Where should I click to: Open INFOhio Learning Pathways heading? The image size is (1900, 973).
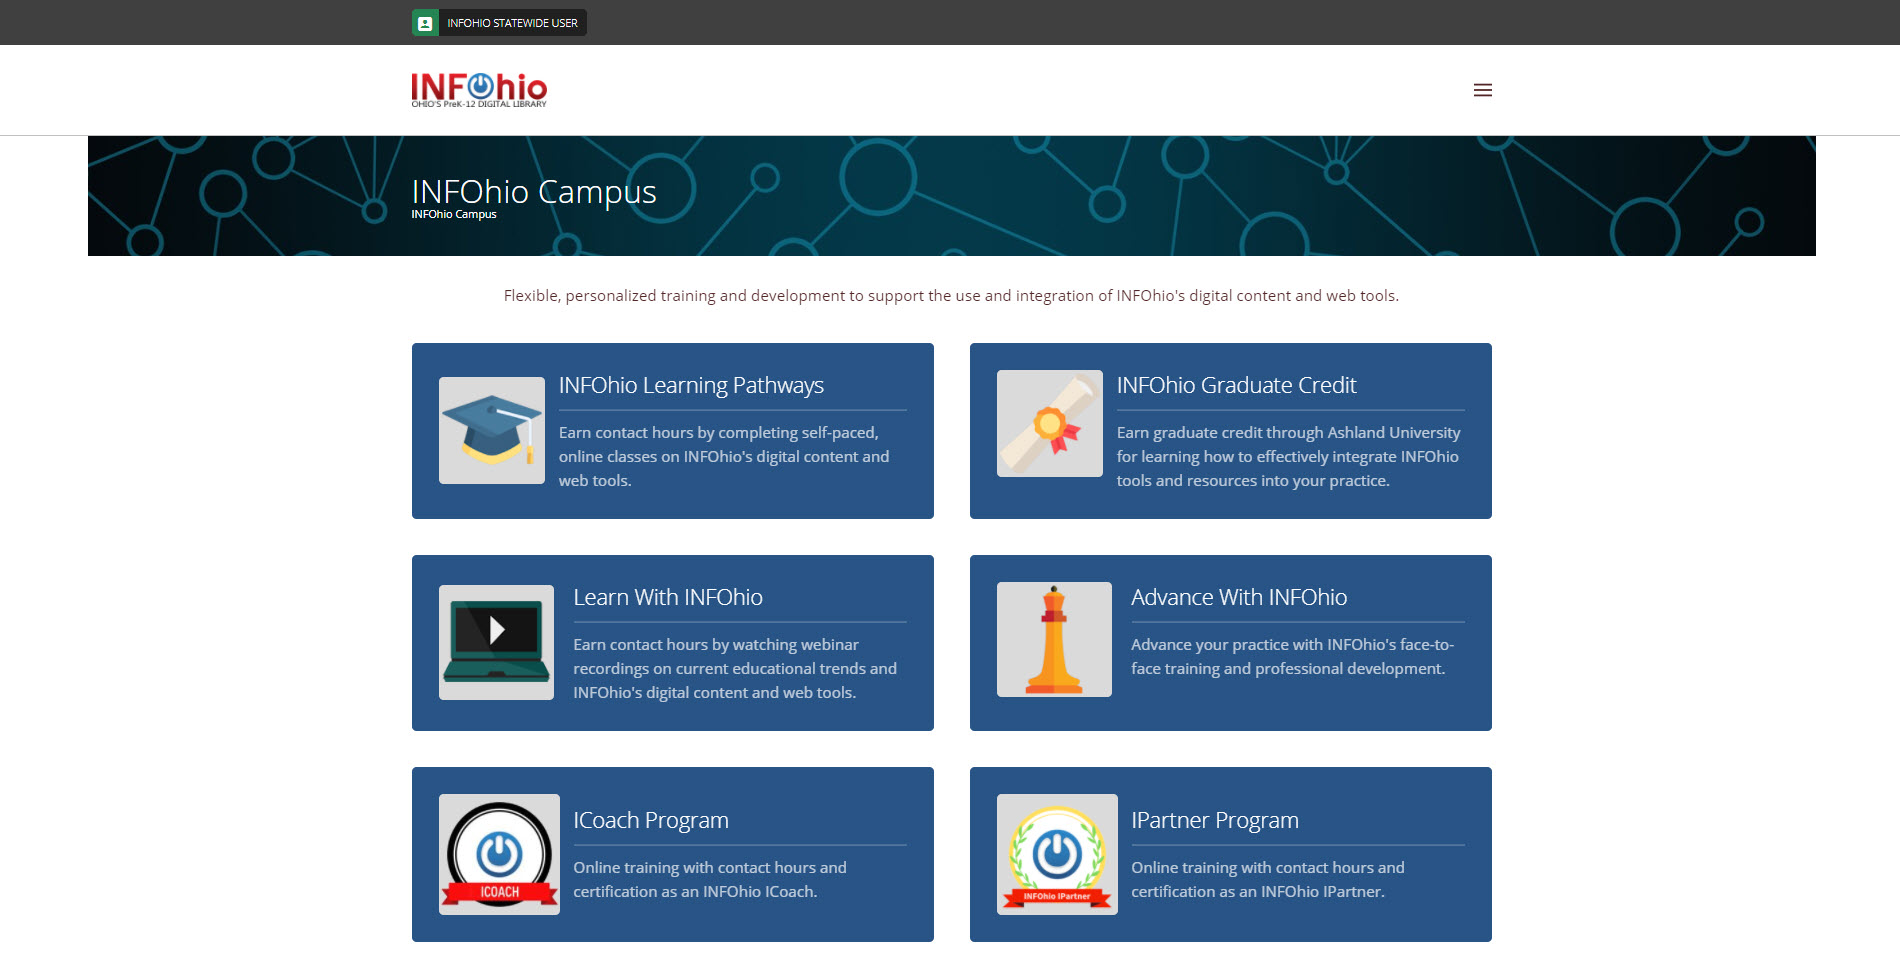tap(691, 385)
